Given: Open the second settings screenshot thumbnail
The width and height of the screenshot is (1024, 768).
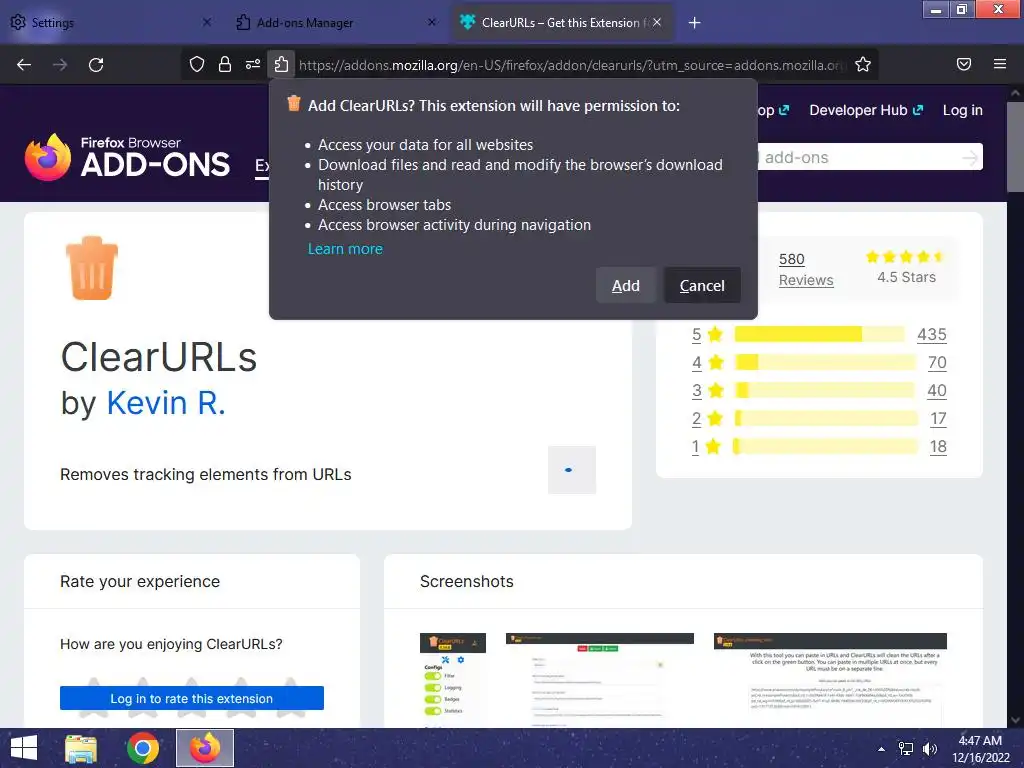Looking at the screenshot, I should (x=600, y=680).
